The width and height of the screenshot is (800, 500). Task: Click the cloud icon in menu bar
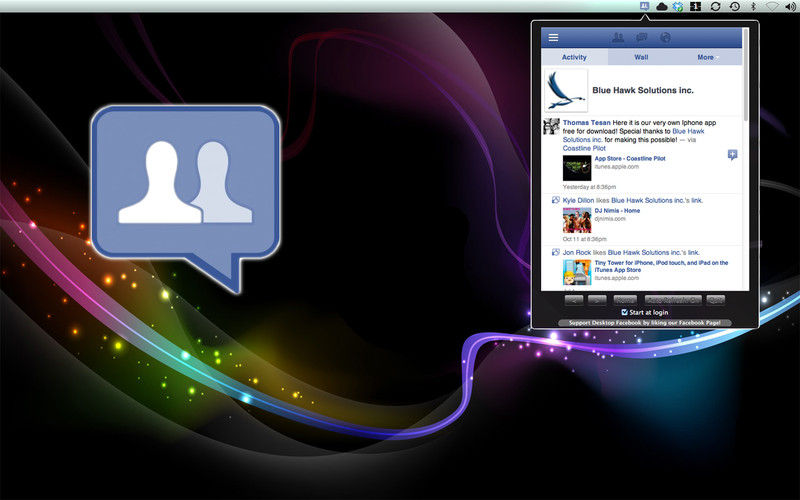pos(661,7)
